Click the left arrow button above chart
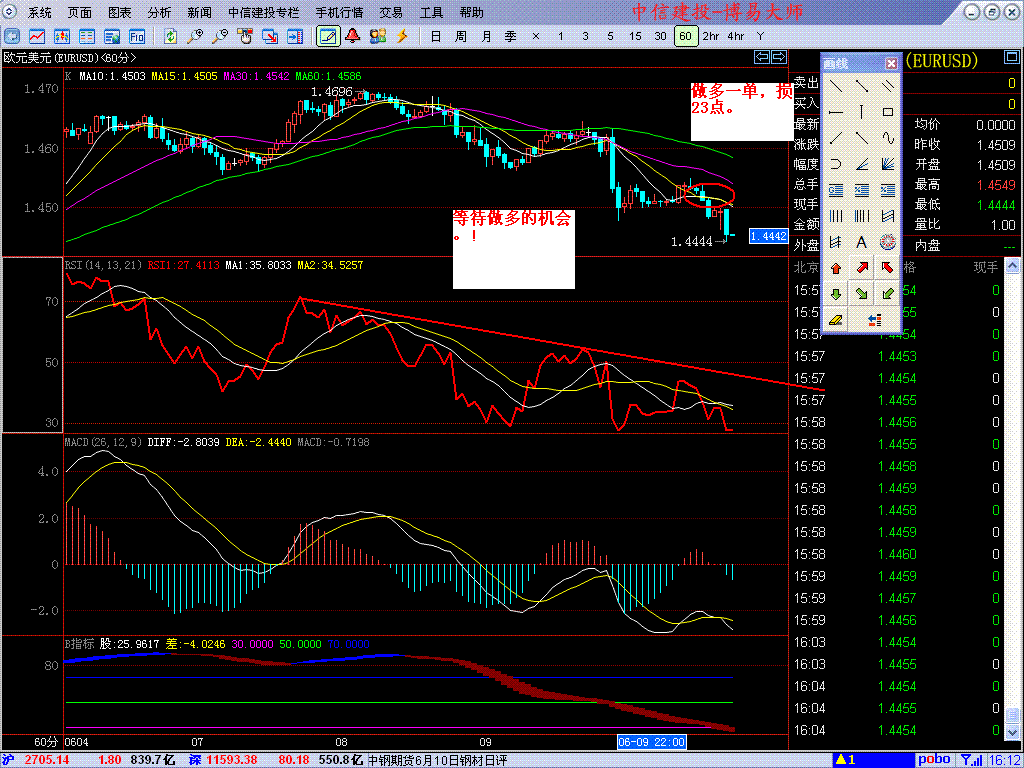Screen dimensions: 1024x768 point(761,57)
